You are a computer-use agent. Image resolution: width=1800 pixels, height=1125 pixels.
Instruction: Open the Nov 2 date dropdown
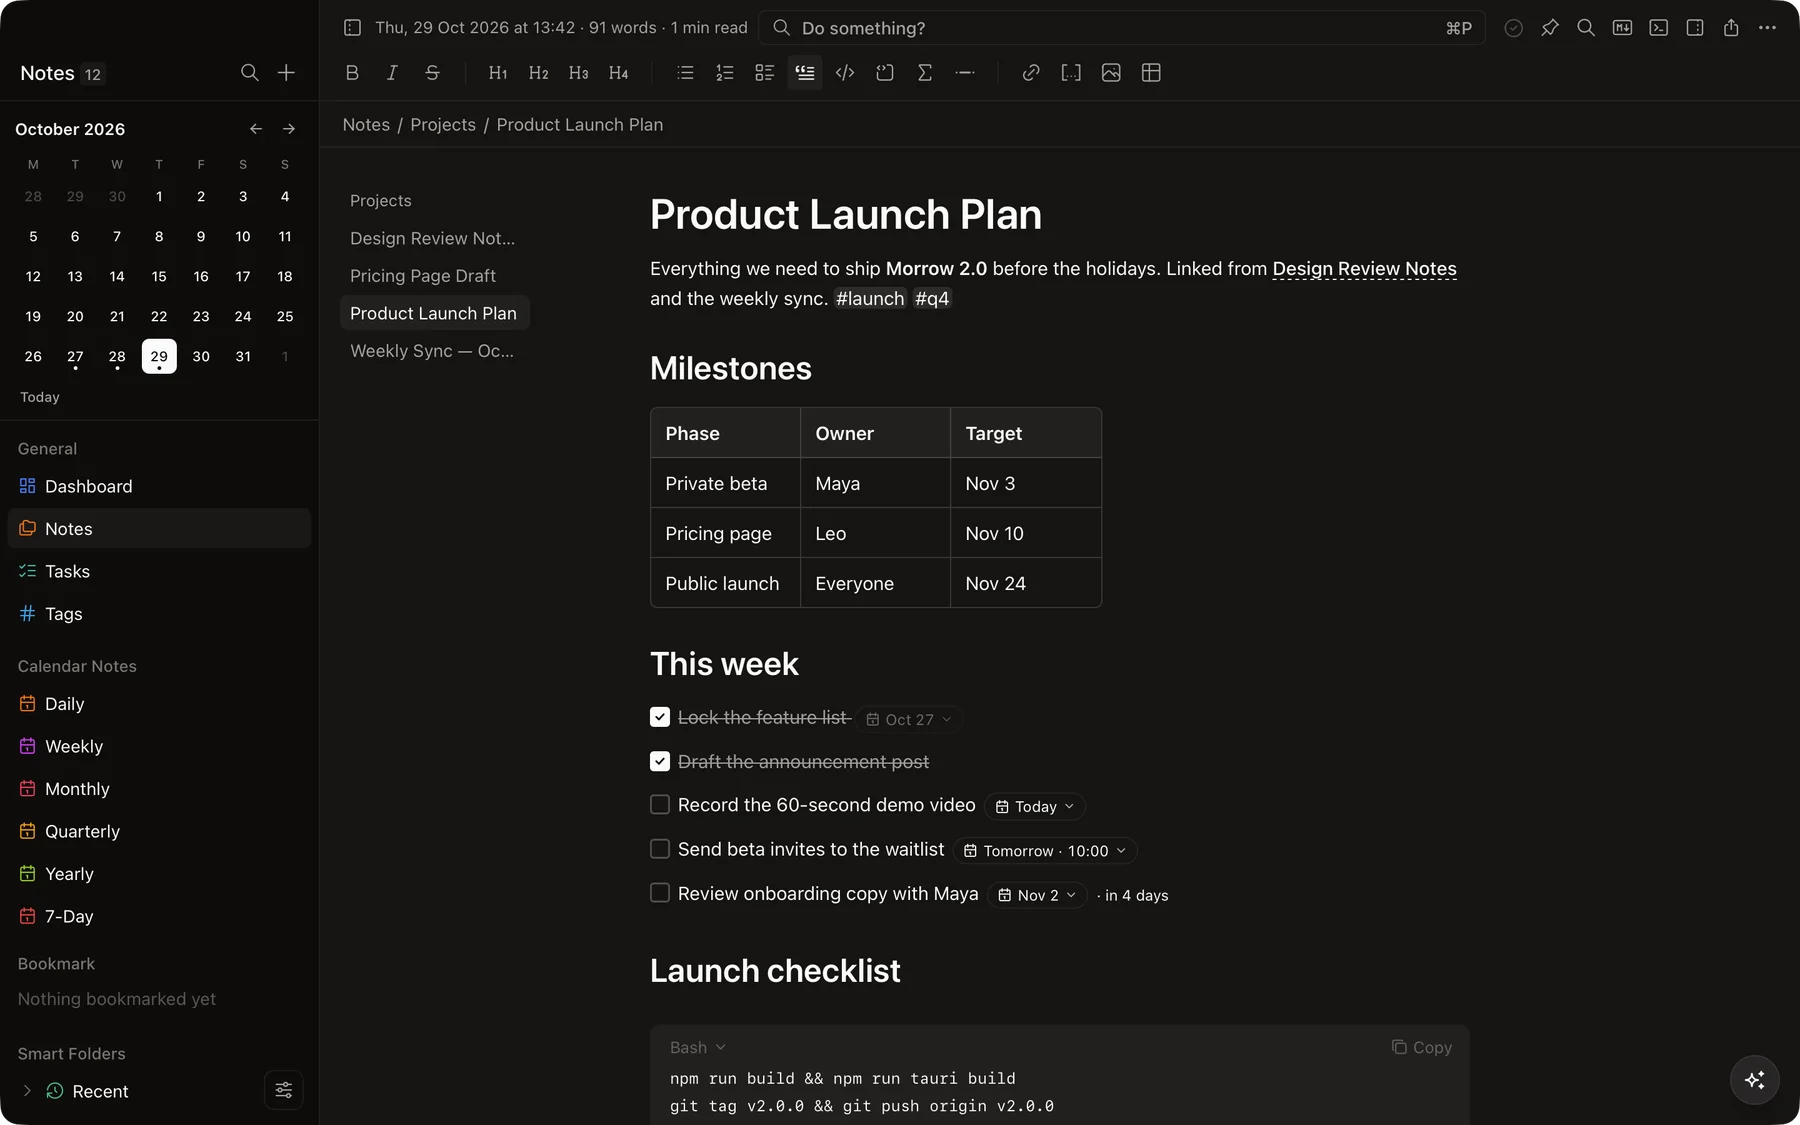(1037, 895)
